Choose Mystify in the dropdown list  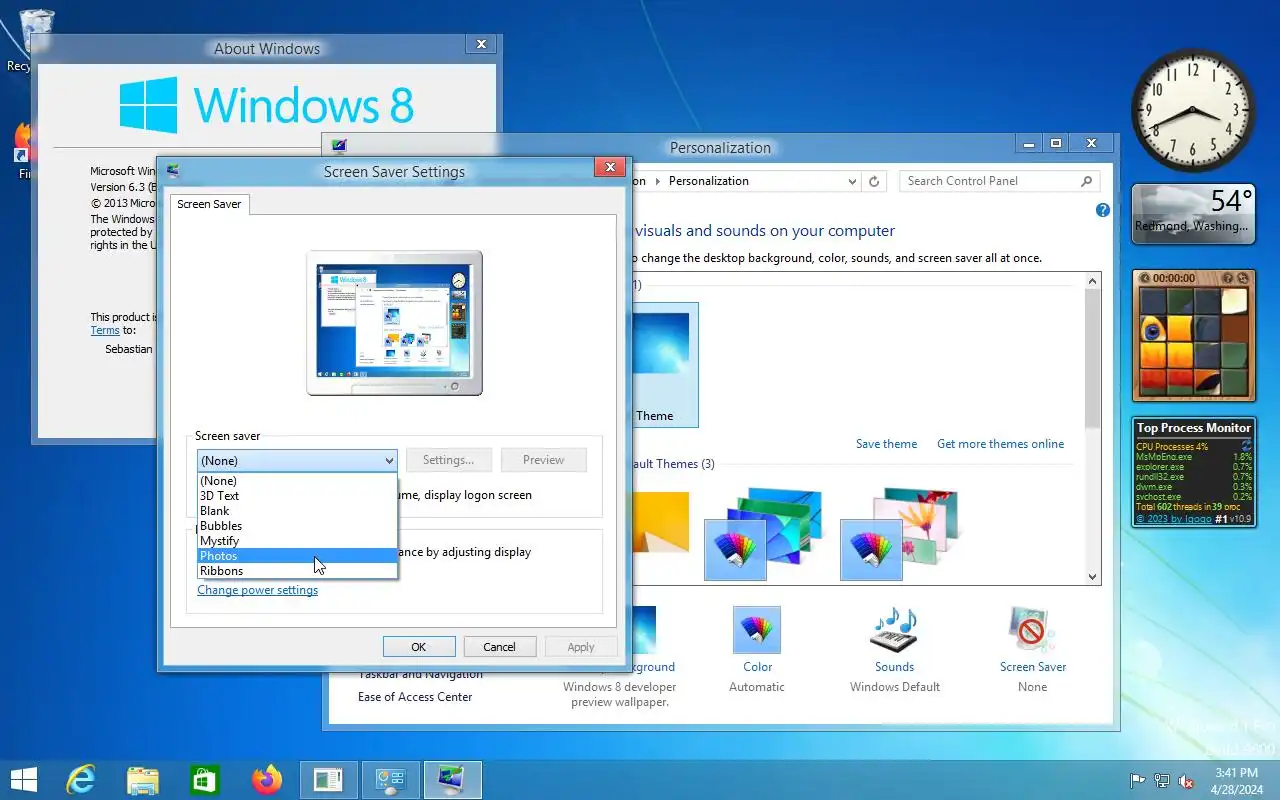pyautogui.click(x=297, y=541)
